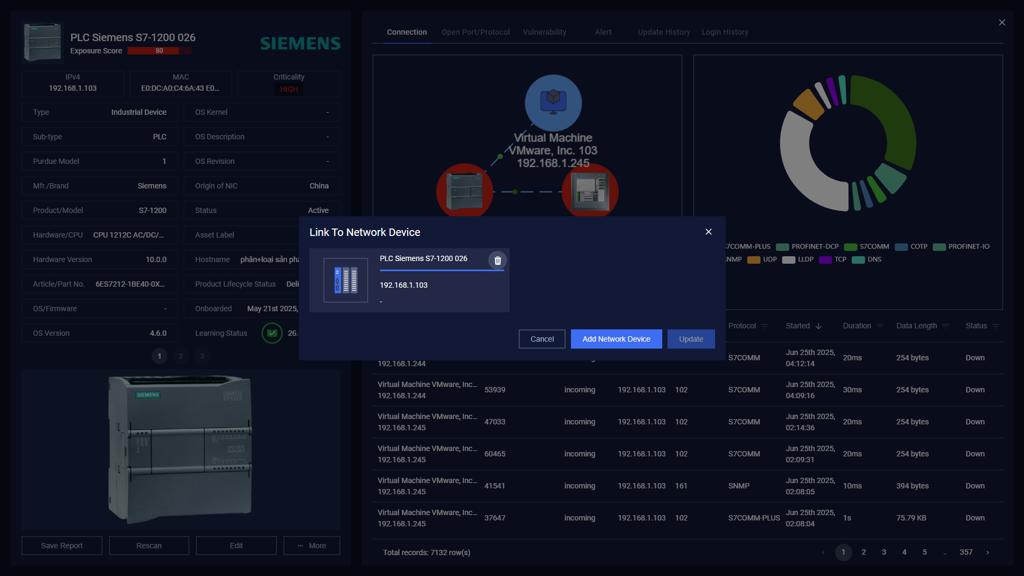Image resolution: width=1024 pixels, height=576 pixels.
Task: Switch to the Vulnerability tab
Action: pos(544,32)
